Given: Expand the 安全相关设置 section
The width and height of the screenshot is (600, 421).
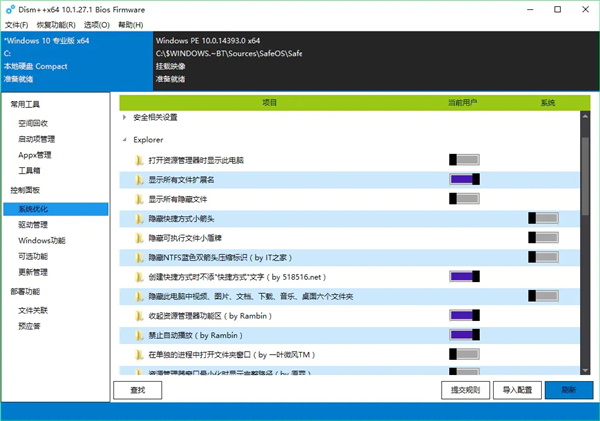Looking at the screenshot, I should [124, 117].
